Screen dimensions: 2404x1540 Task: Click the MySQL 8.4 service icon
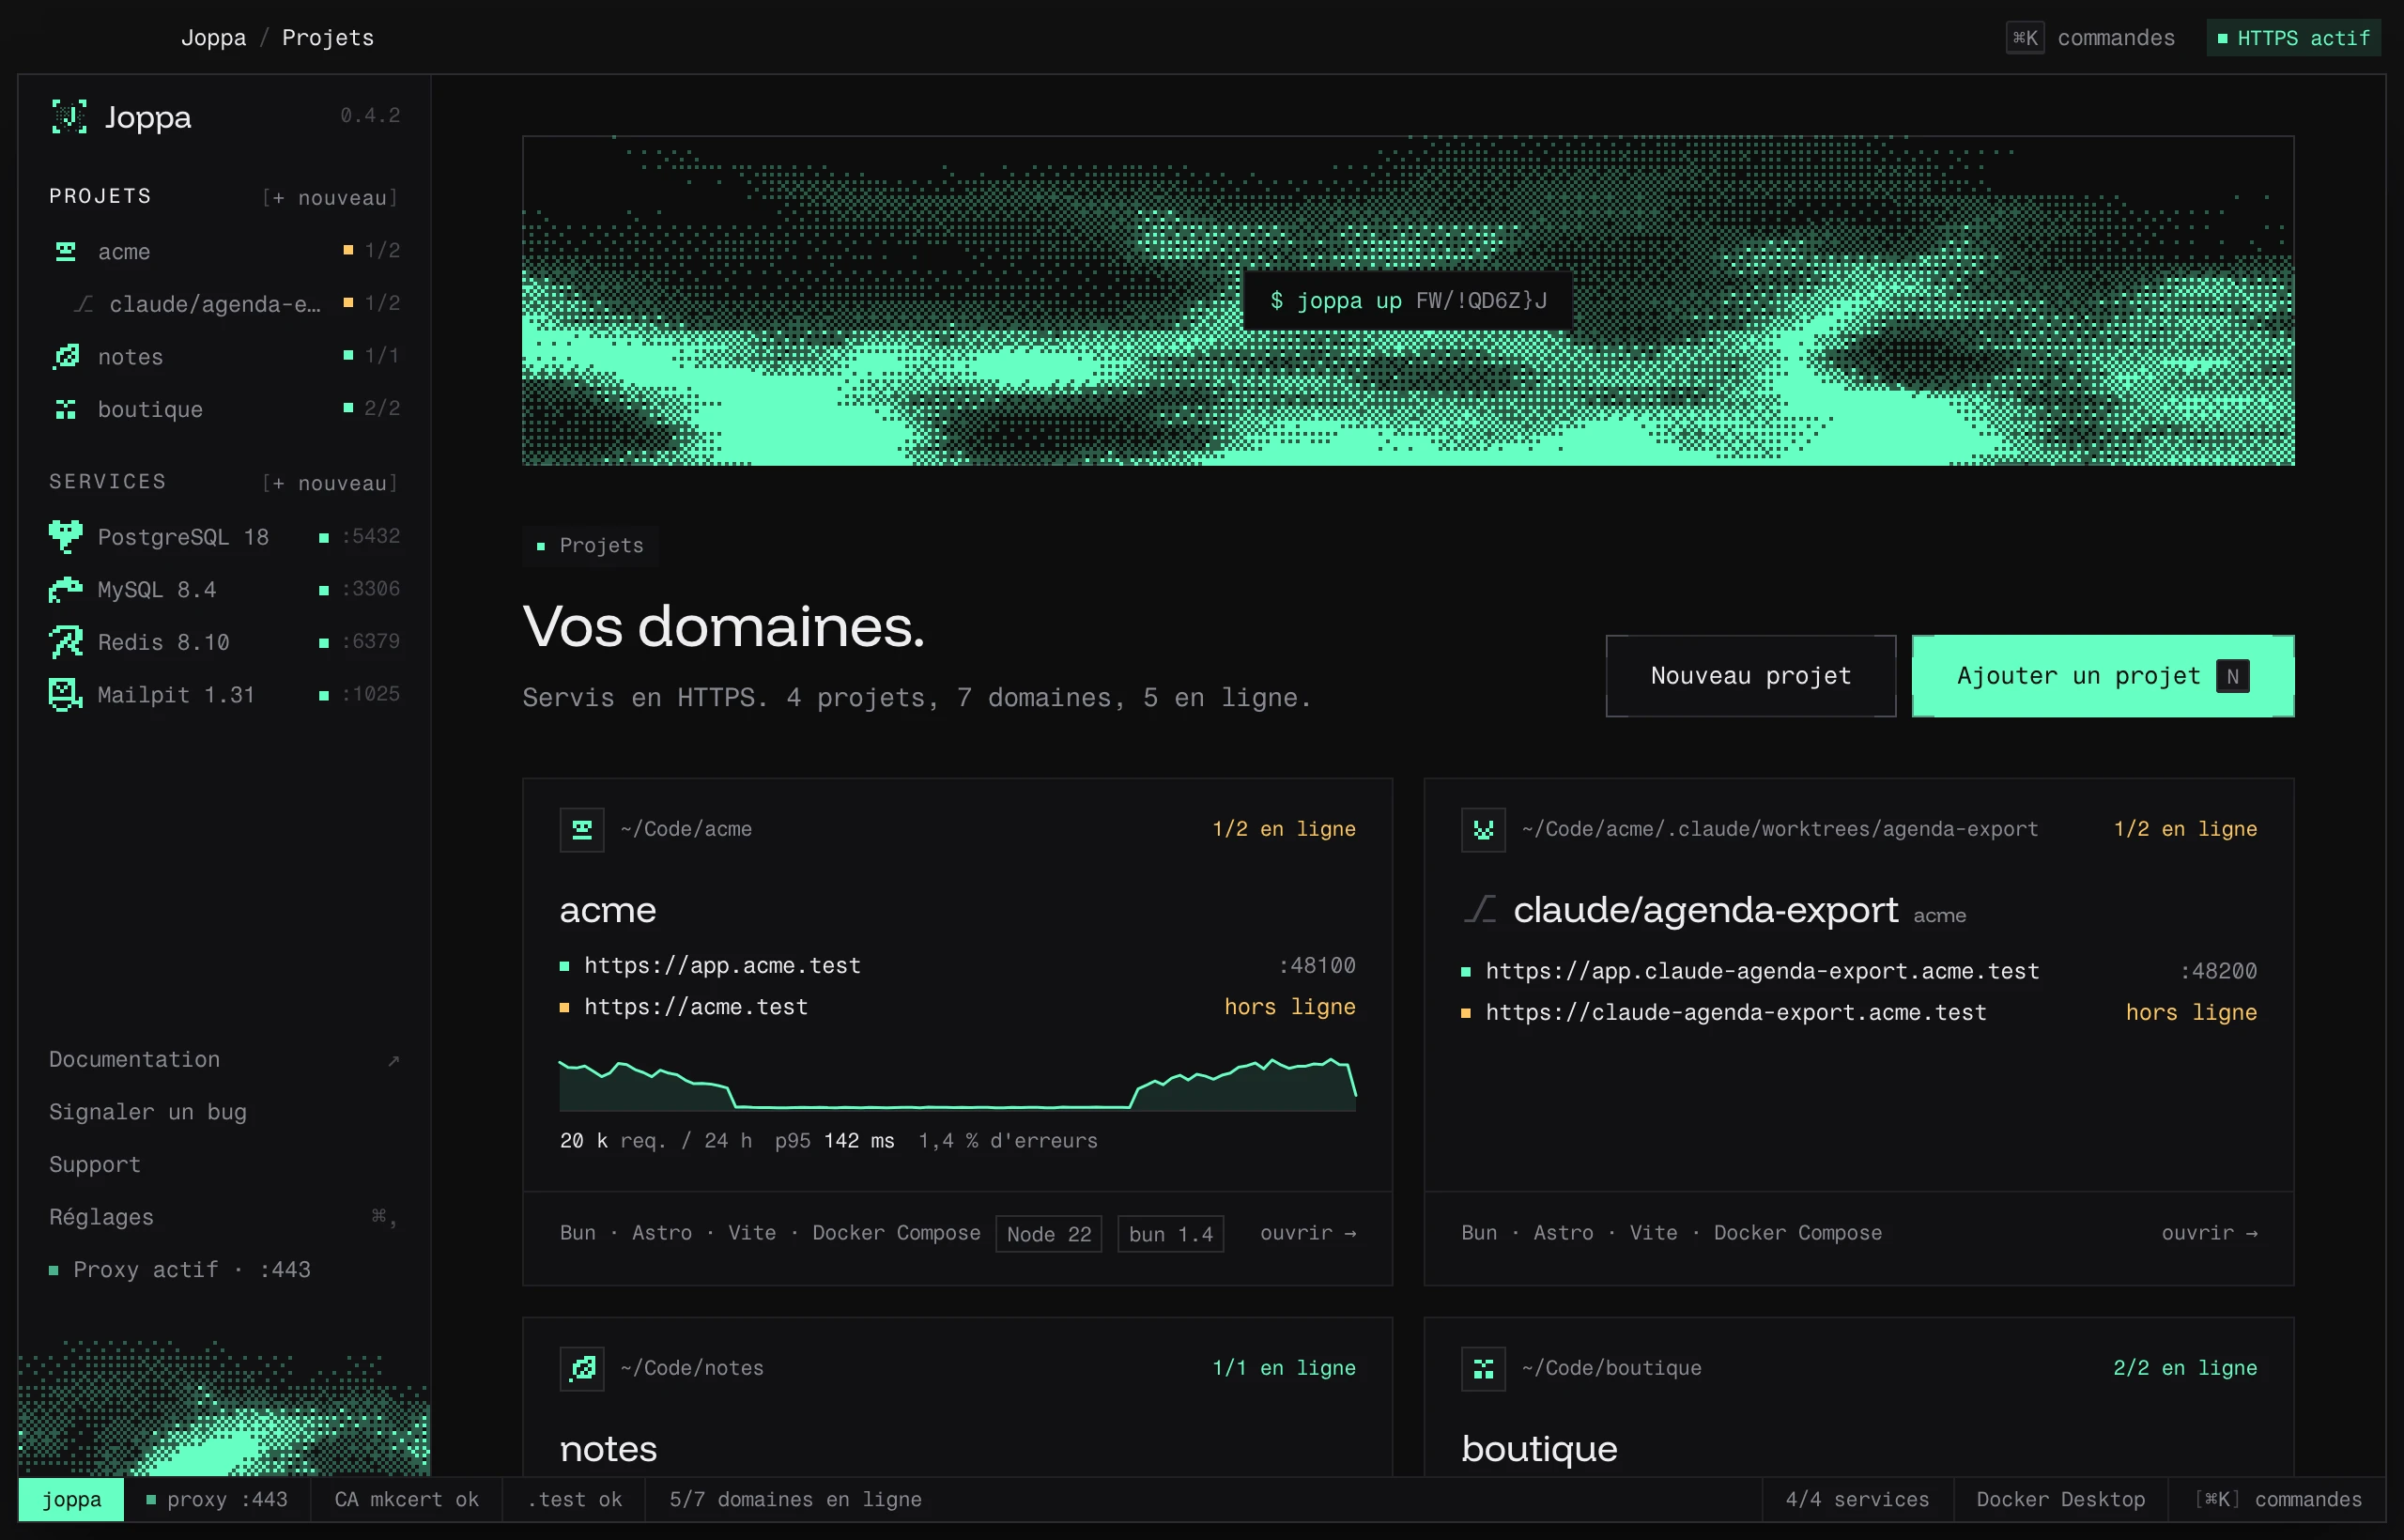point(66,590)
